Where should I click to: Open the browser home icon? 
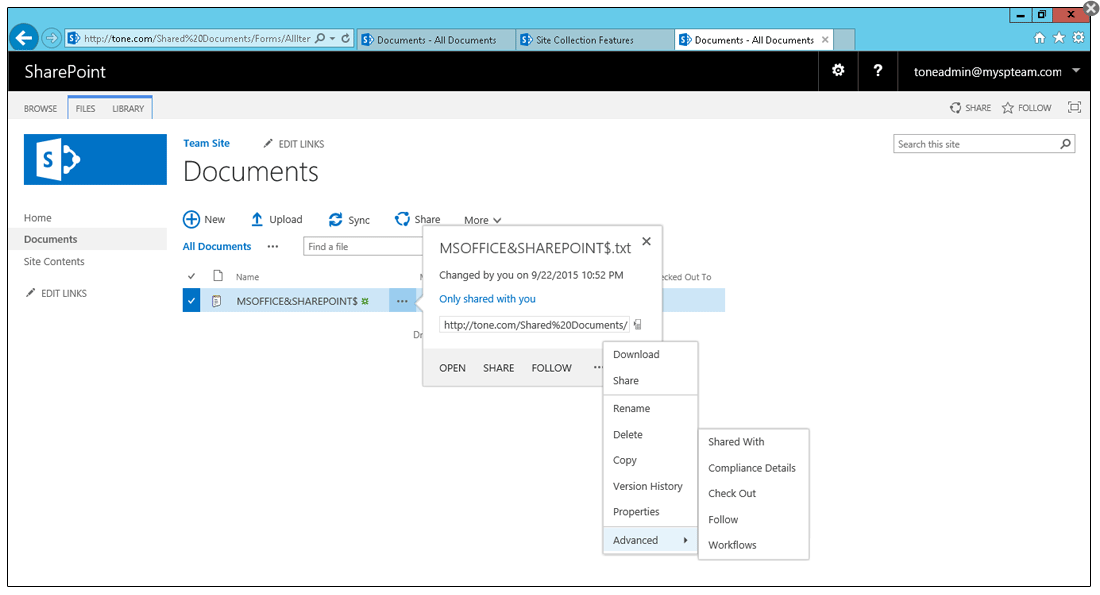[1040, 38]
